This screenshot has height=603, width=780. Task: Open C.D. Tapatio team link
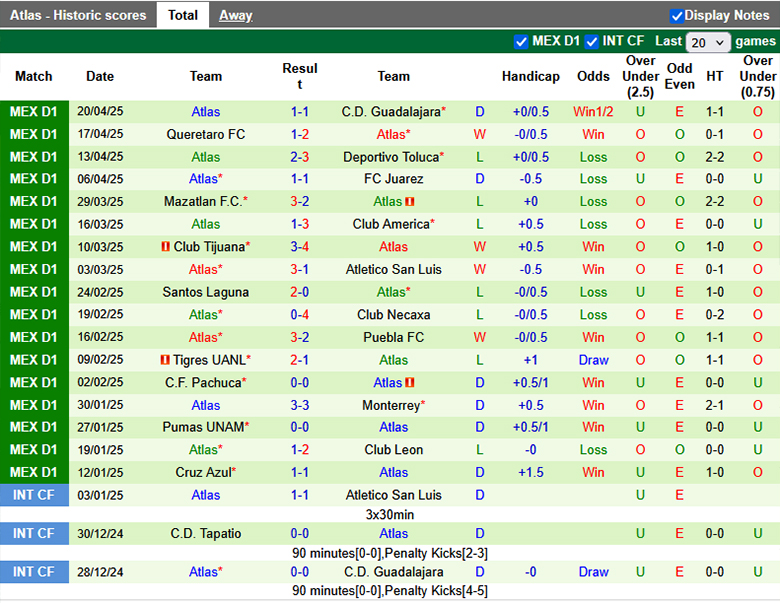[205, 534]
